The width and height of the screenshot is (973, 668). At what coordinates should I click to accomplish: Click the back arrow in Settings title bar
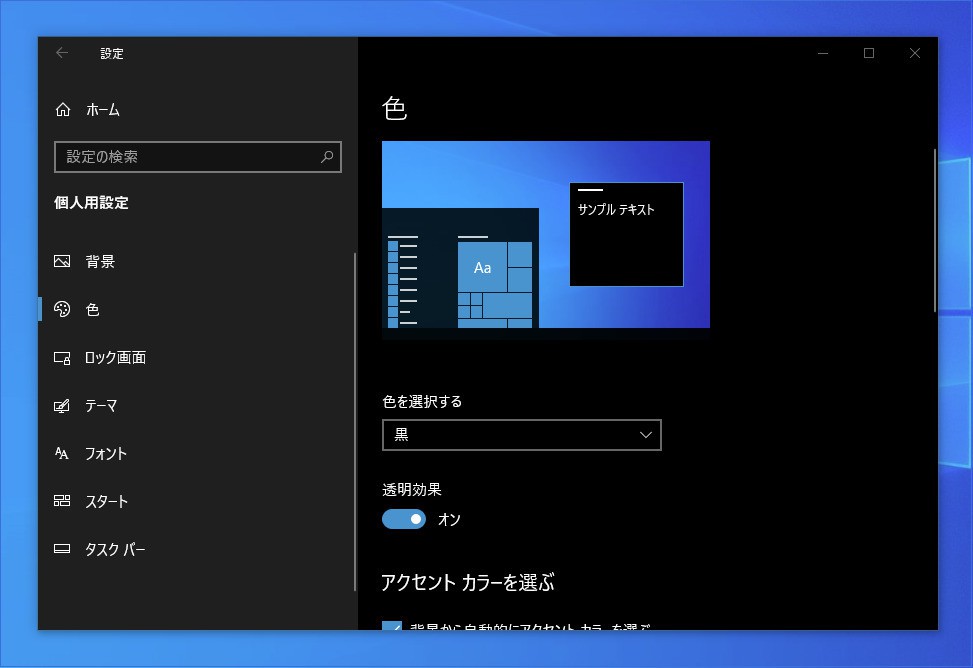point(62,53)
